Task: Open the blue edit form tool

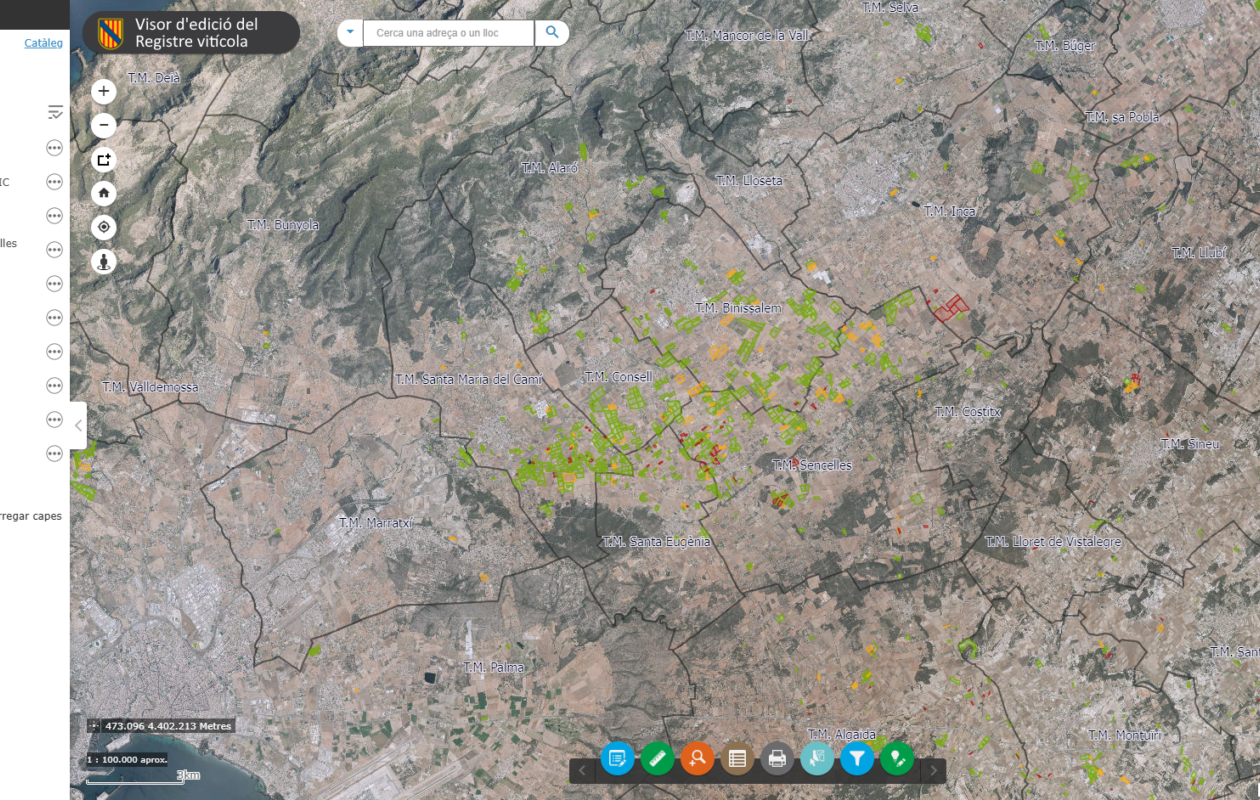Action: [617, 759]
